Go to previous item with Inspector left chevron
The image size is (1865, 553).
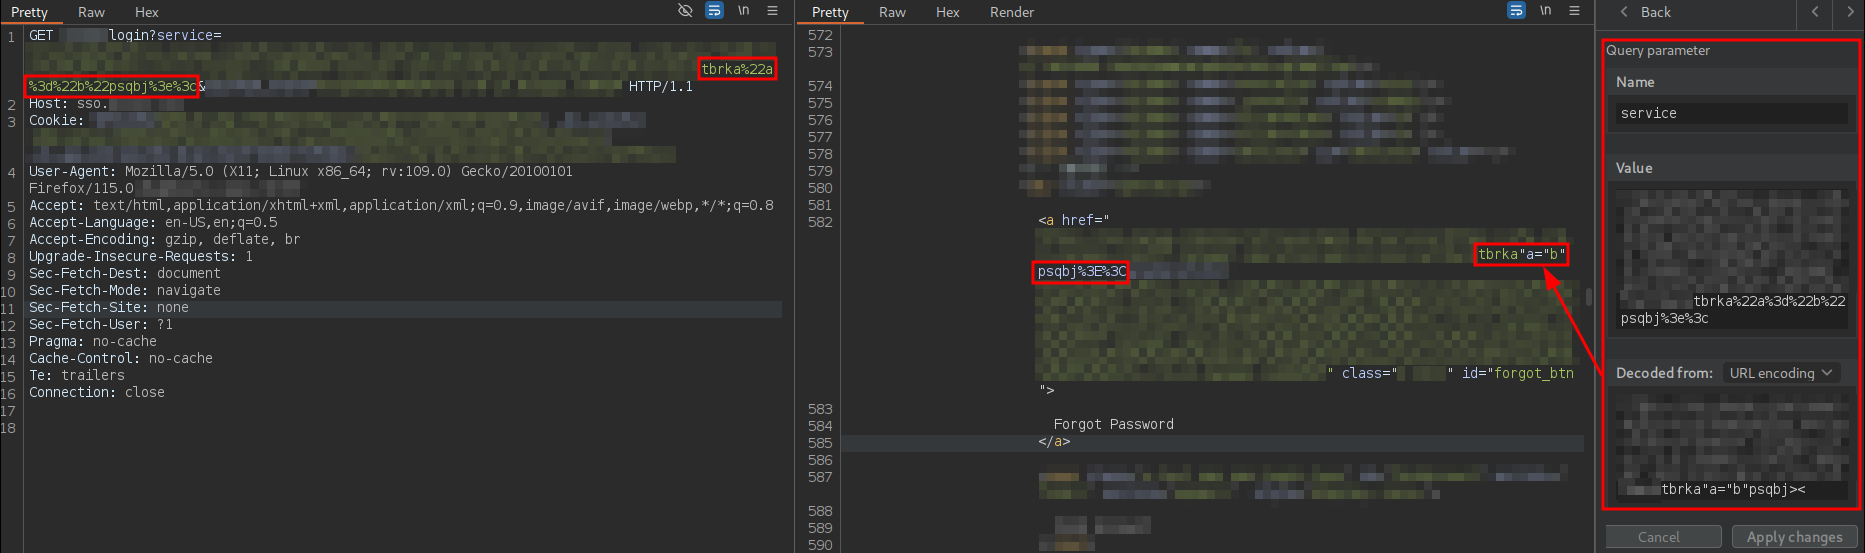[1815, 12]
